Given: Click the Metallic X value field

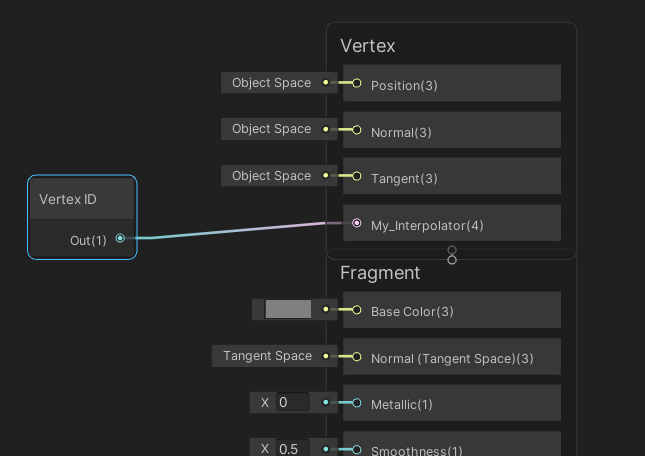Looking at the screenshot, I should tap(292, 403).
